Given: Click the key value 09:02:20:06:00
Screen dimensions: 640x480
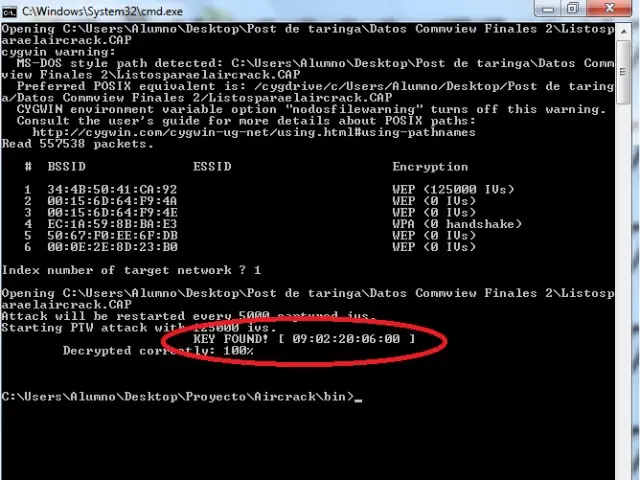Looking at the screenshot, I should click(x=346, y=339).
